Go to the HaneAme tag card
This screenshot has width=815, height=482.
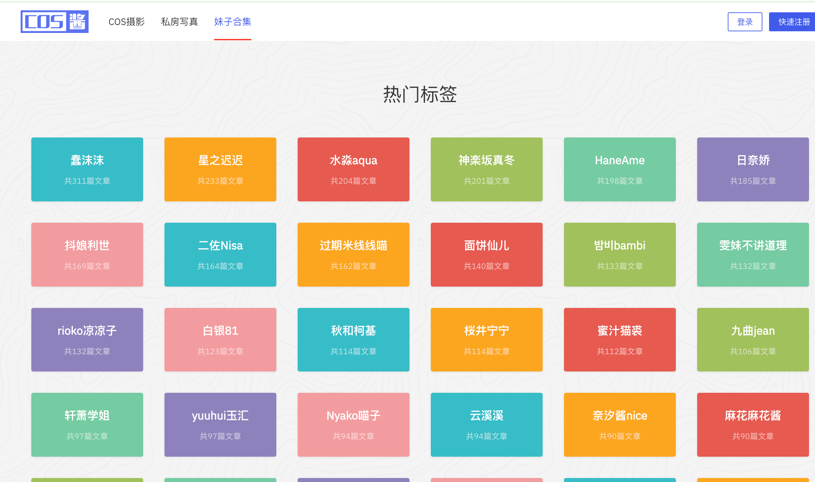pos(619,169)
